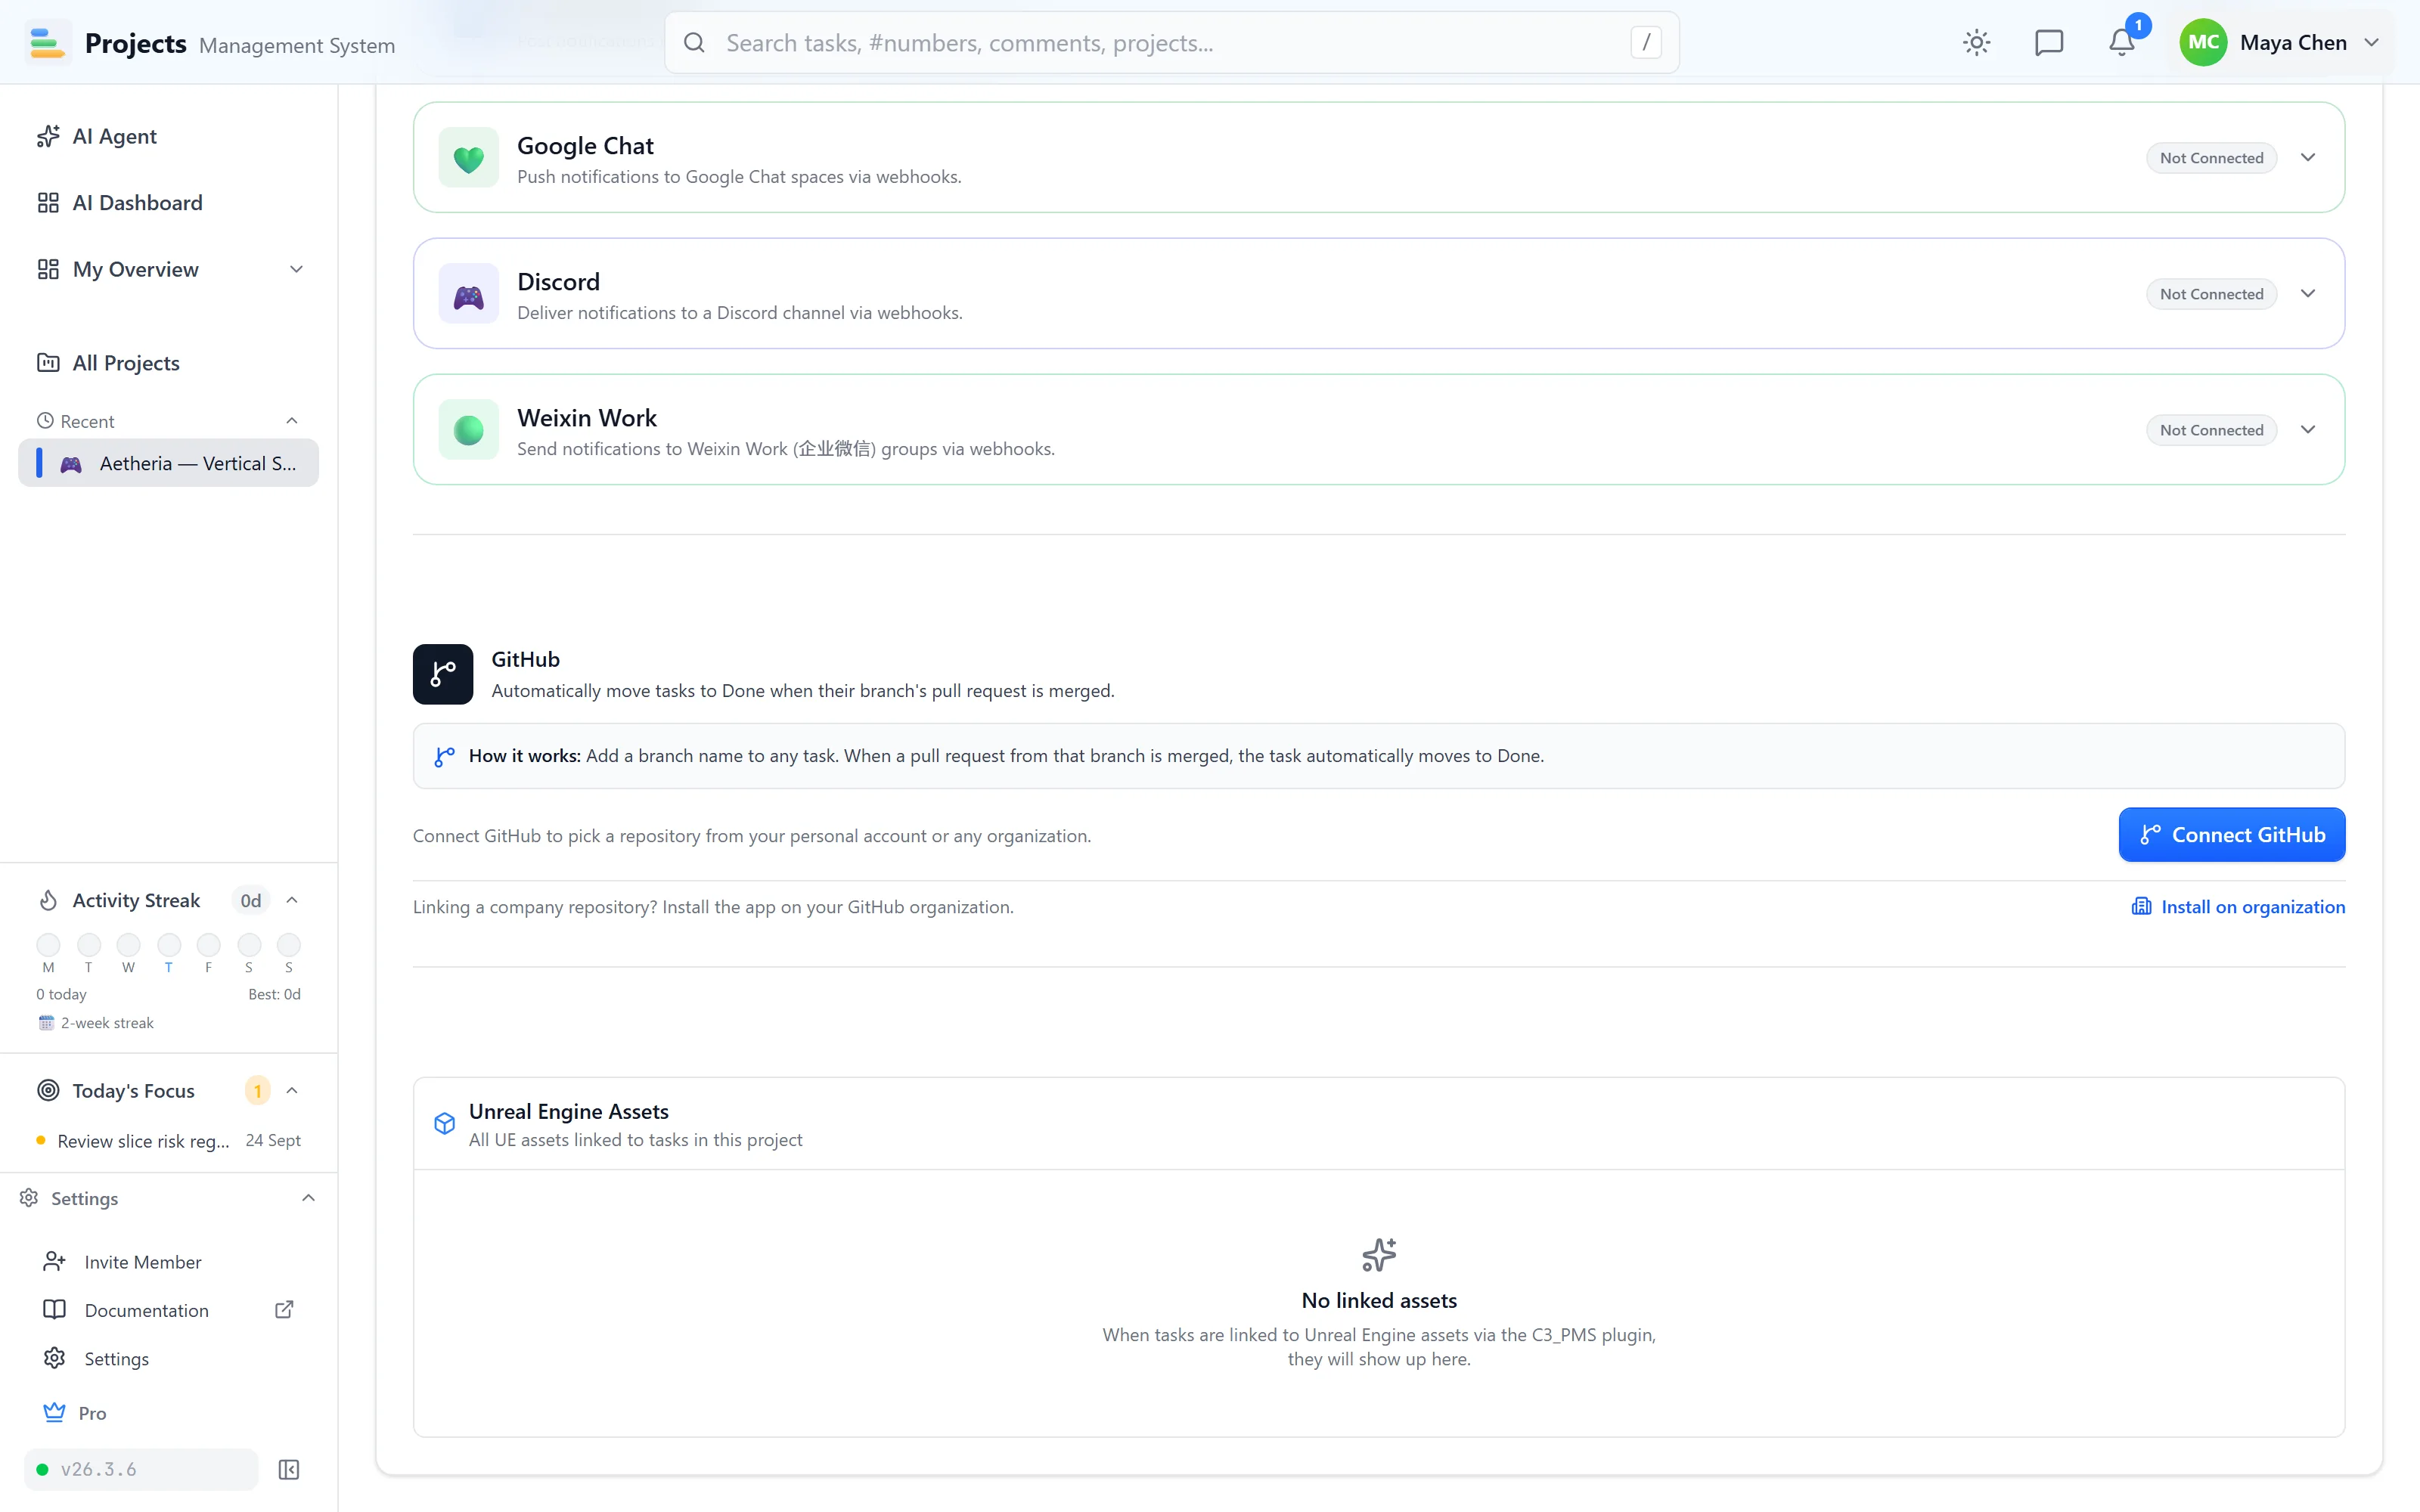Viewport: 2420px width, 1512px height.
Task: Click the Activity Streak flame icon
Action: [x=48, y=900]
